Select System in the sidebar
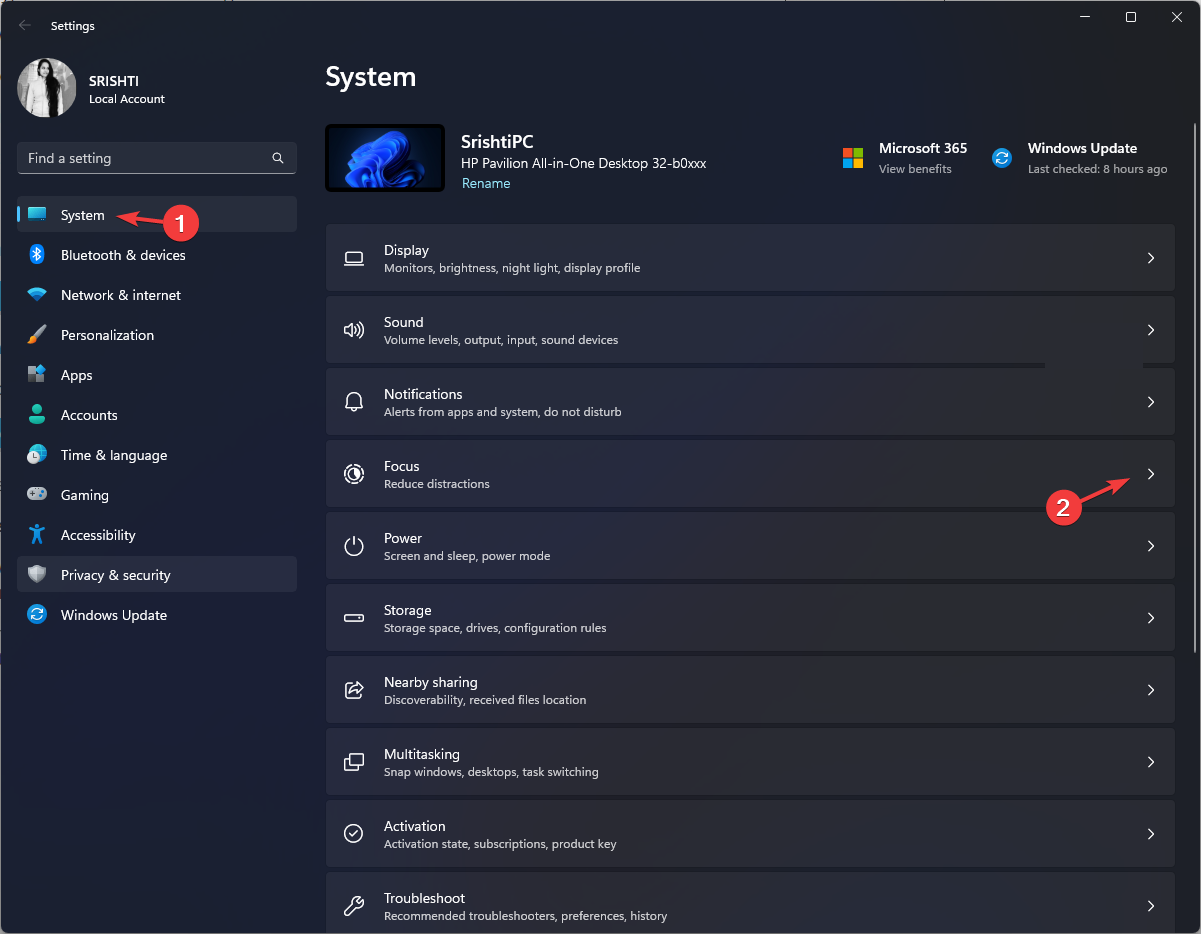This screenshot has height=934, width=1201. (157, 215)
